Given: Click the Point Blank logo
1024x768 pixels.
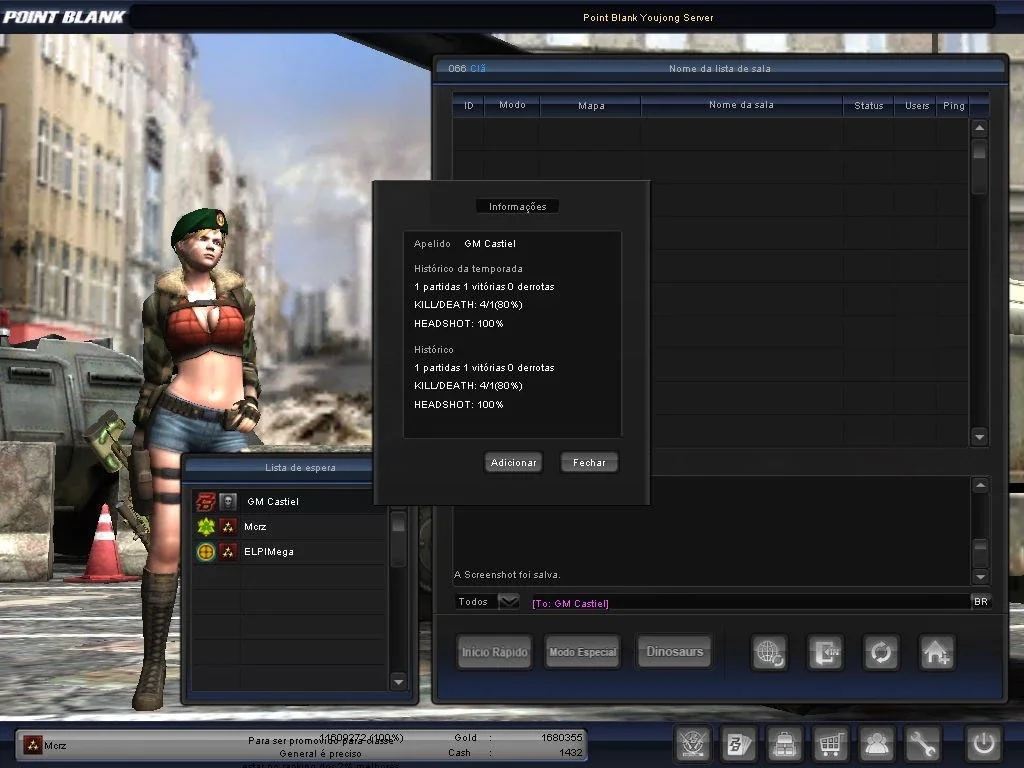Looking at the screenshot, I should pyautogui.click(x=63, y=17).
